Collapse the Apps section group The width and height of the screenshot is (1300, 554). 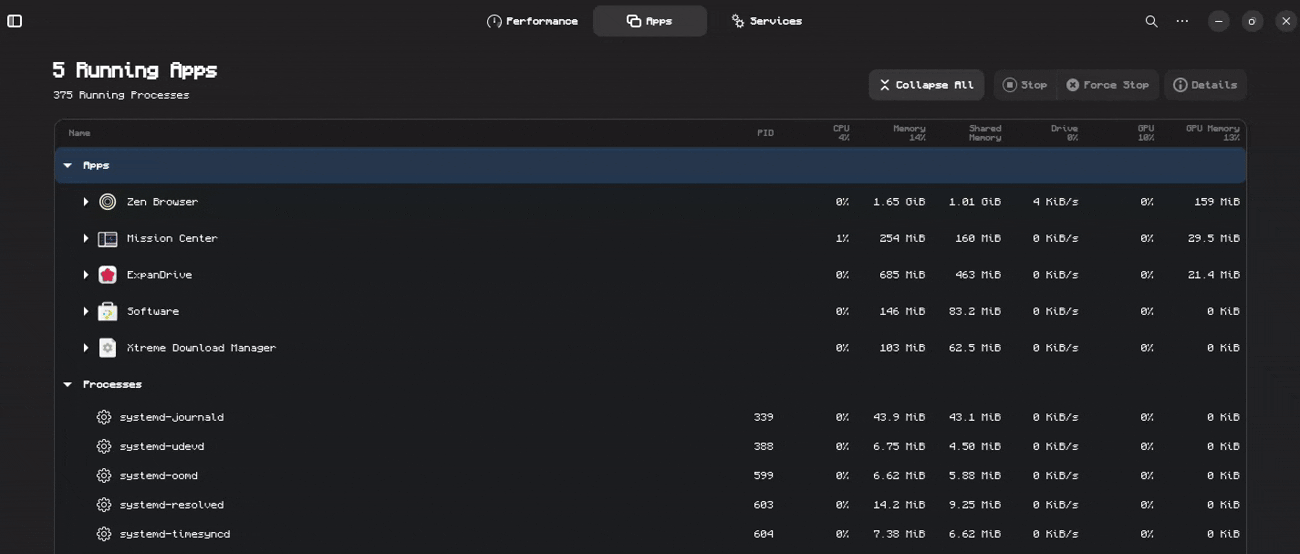pos(68,165)
